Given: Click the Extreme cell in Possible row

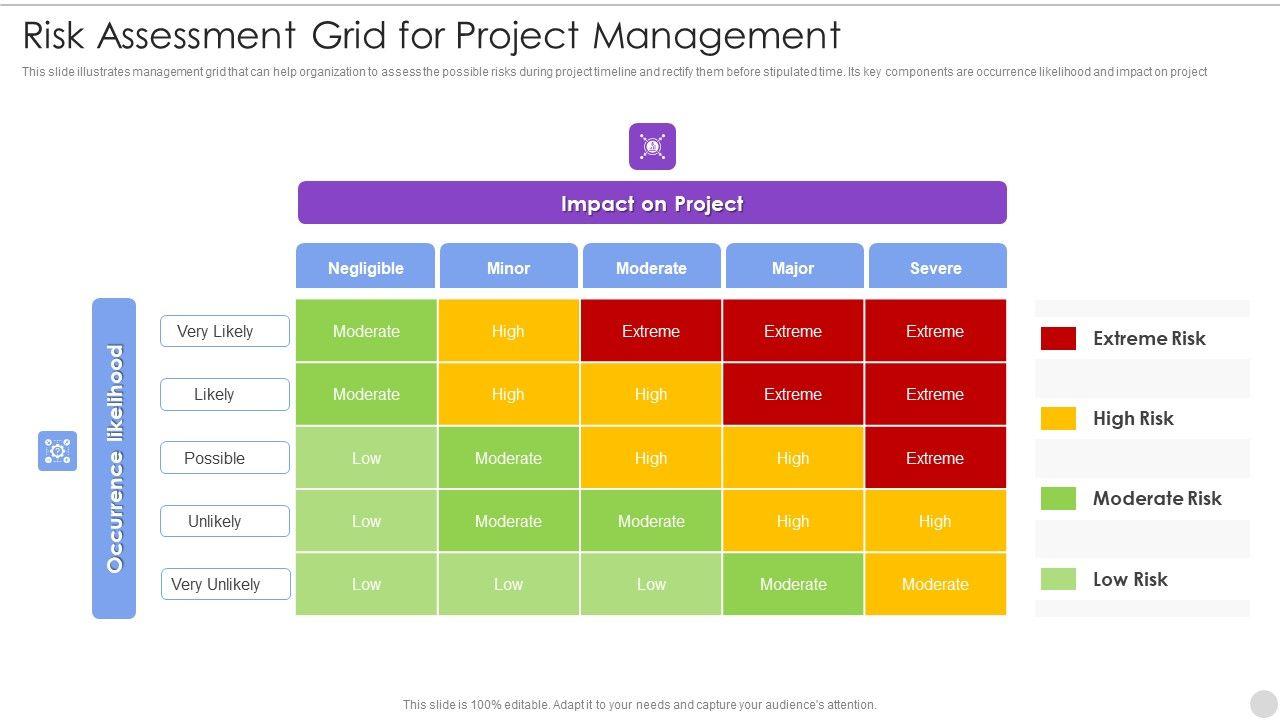Looking at the screenshot, I should 935,458.
